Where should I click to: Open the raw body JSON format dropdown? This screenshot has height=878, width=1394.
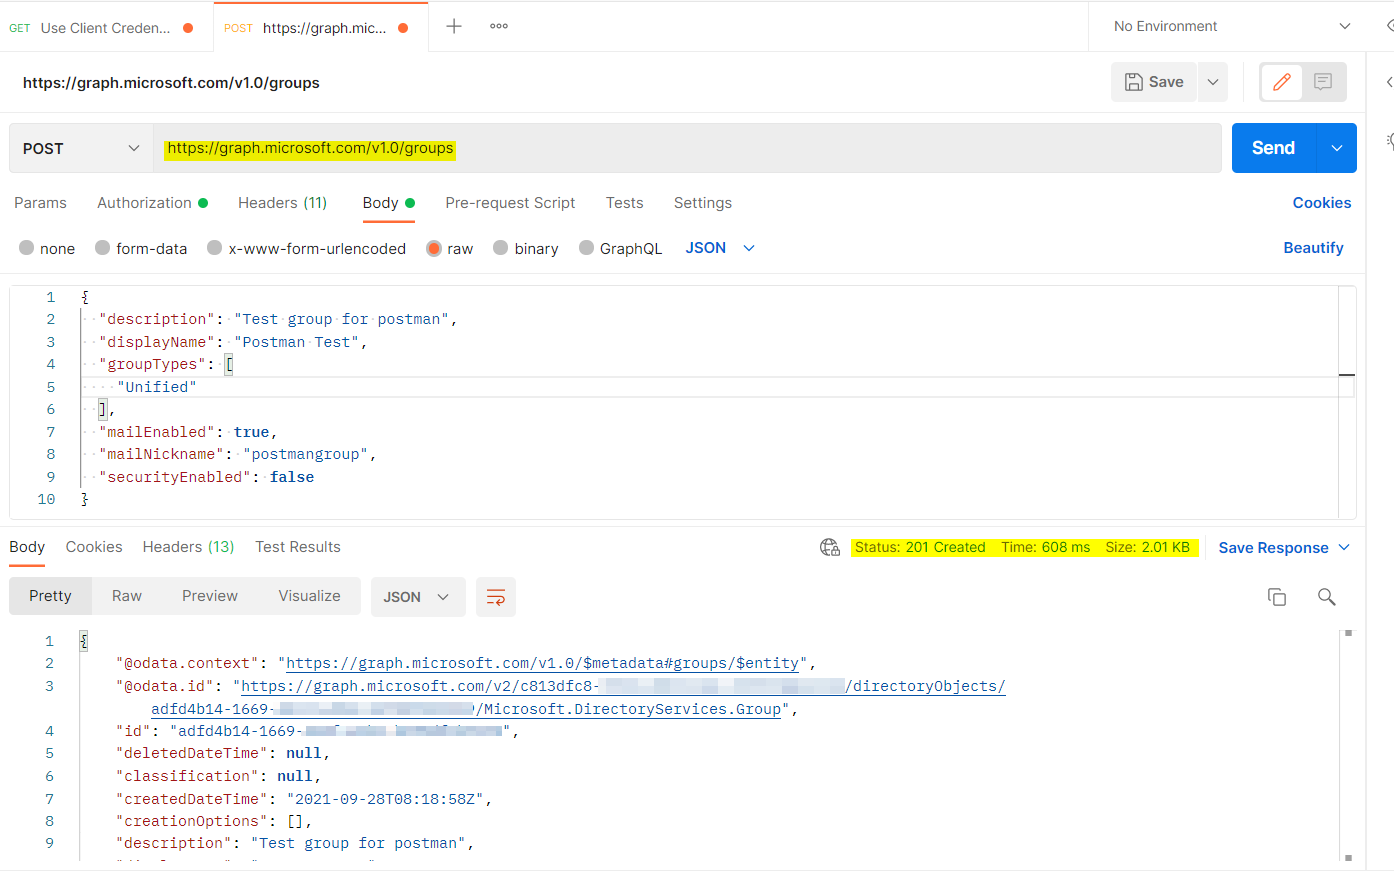click(720, 248)
